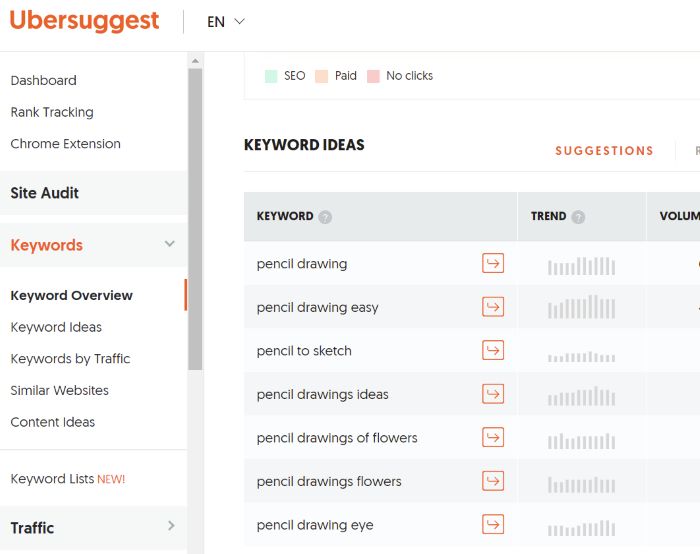
Task: Open Dashboard in the sidebar
Action: [44, 80]
